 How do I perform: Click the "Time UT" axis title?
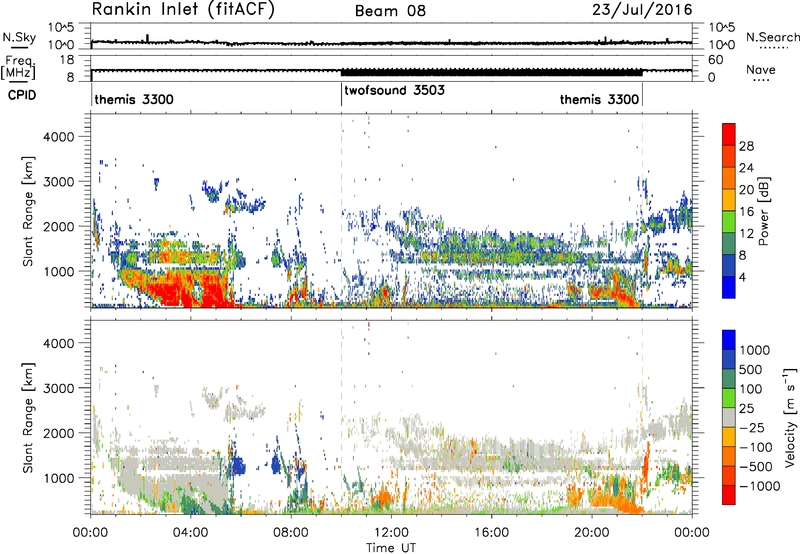pyautogui.click(x=391, y=548)
